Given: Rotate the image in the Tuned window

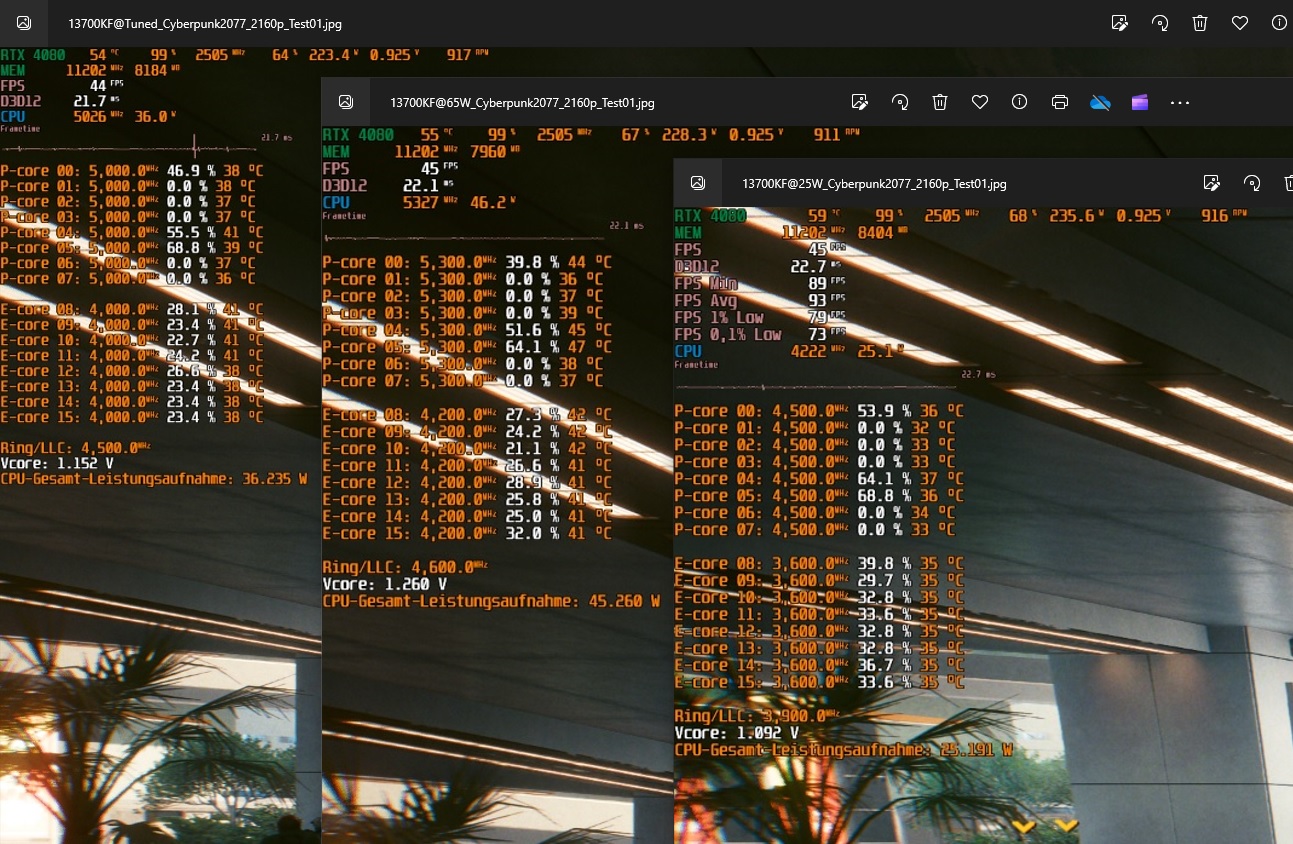Looking at the screenshot, I should [1160, 23].
